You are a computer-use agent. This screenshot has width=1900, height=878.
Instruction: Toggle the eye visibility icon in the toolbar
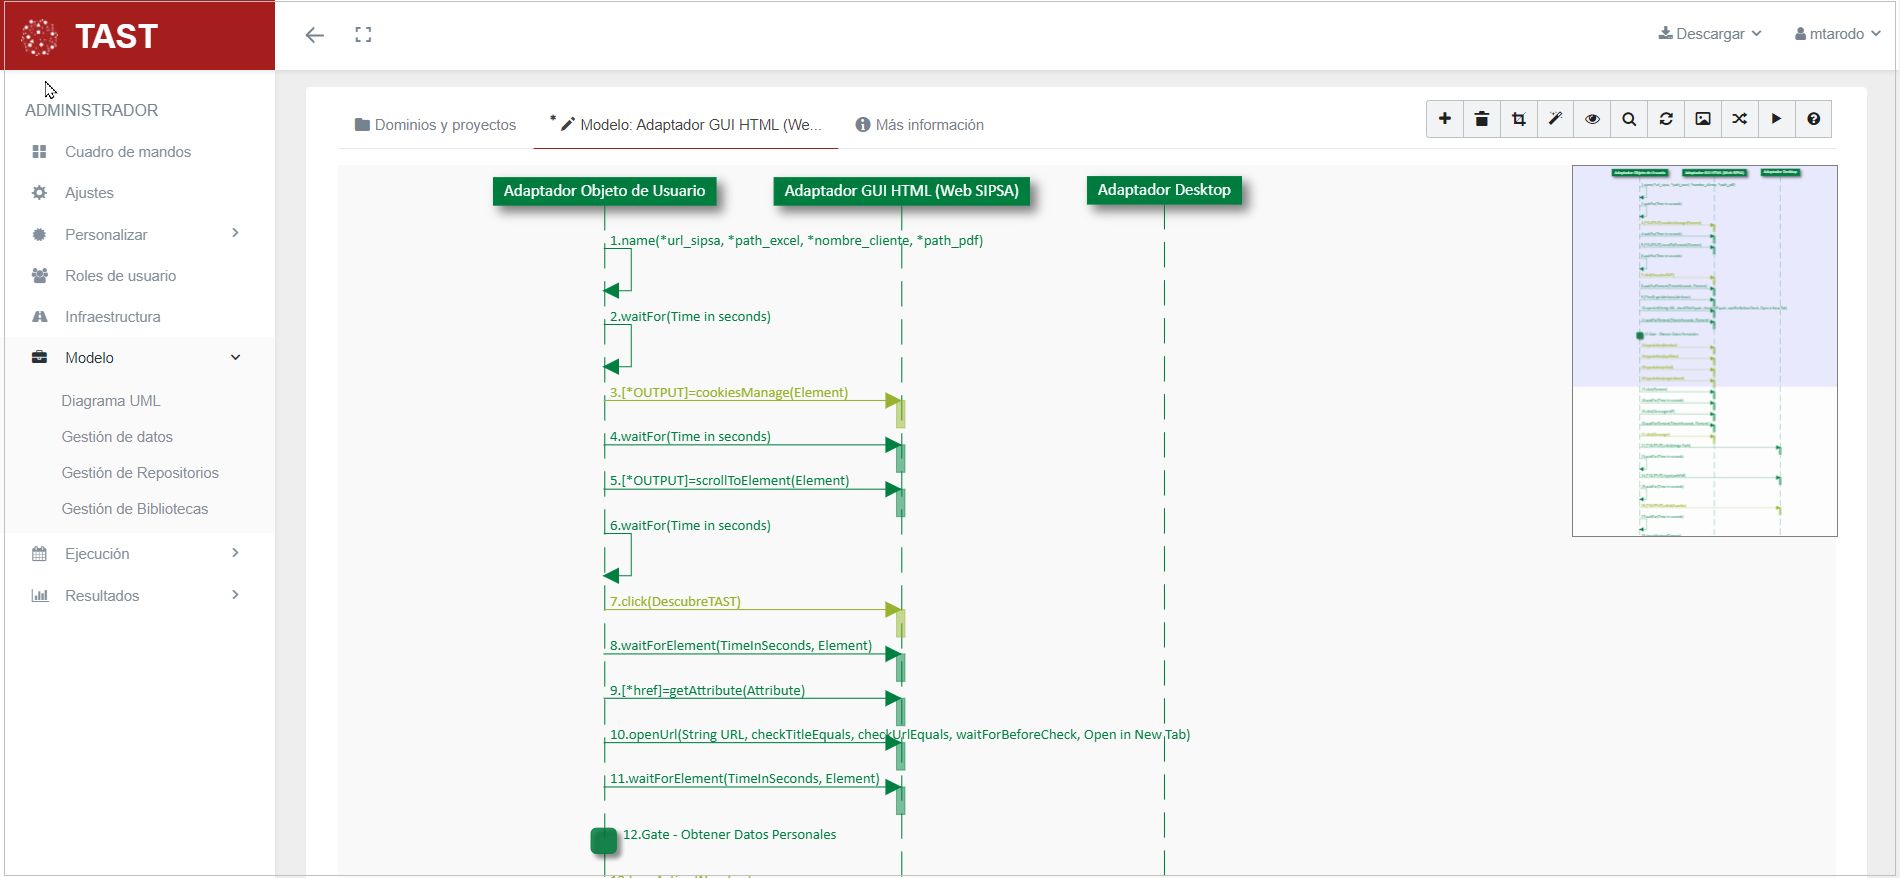tap(1592, 119)
